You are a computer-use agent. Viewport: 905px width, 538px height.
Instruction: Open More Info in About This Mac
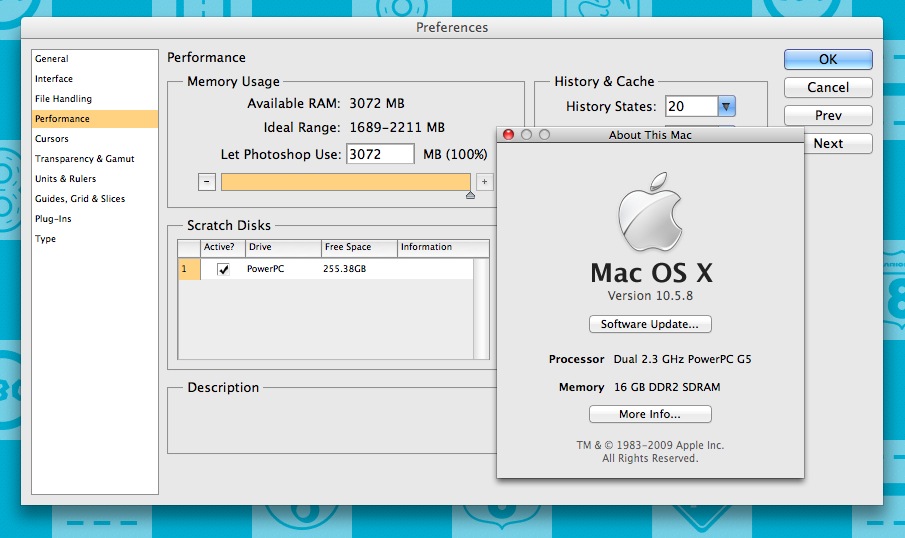pos(650,414)
